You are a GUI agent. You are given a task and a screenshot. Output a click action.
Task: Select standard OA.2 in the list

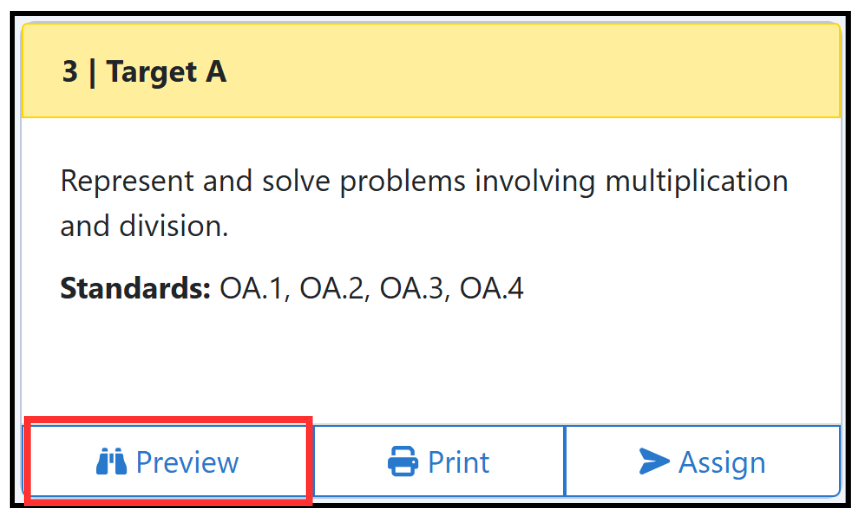334,288
